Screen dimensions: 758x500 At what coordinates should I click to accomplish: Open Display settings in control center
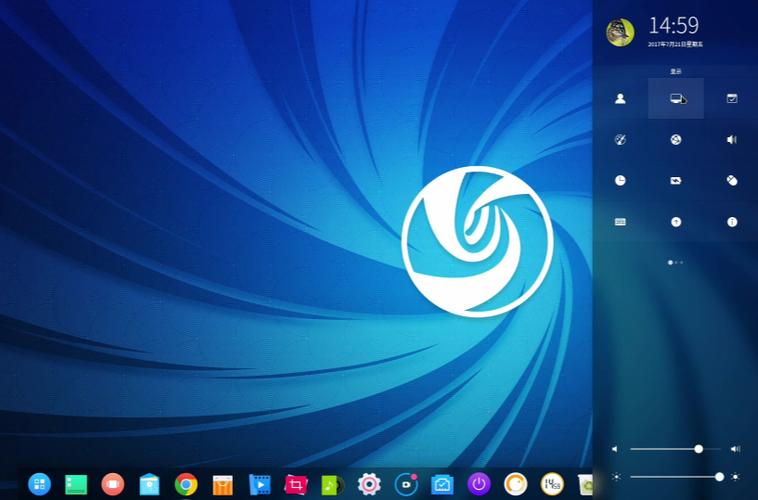[676, 99]
